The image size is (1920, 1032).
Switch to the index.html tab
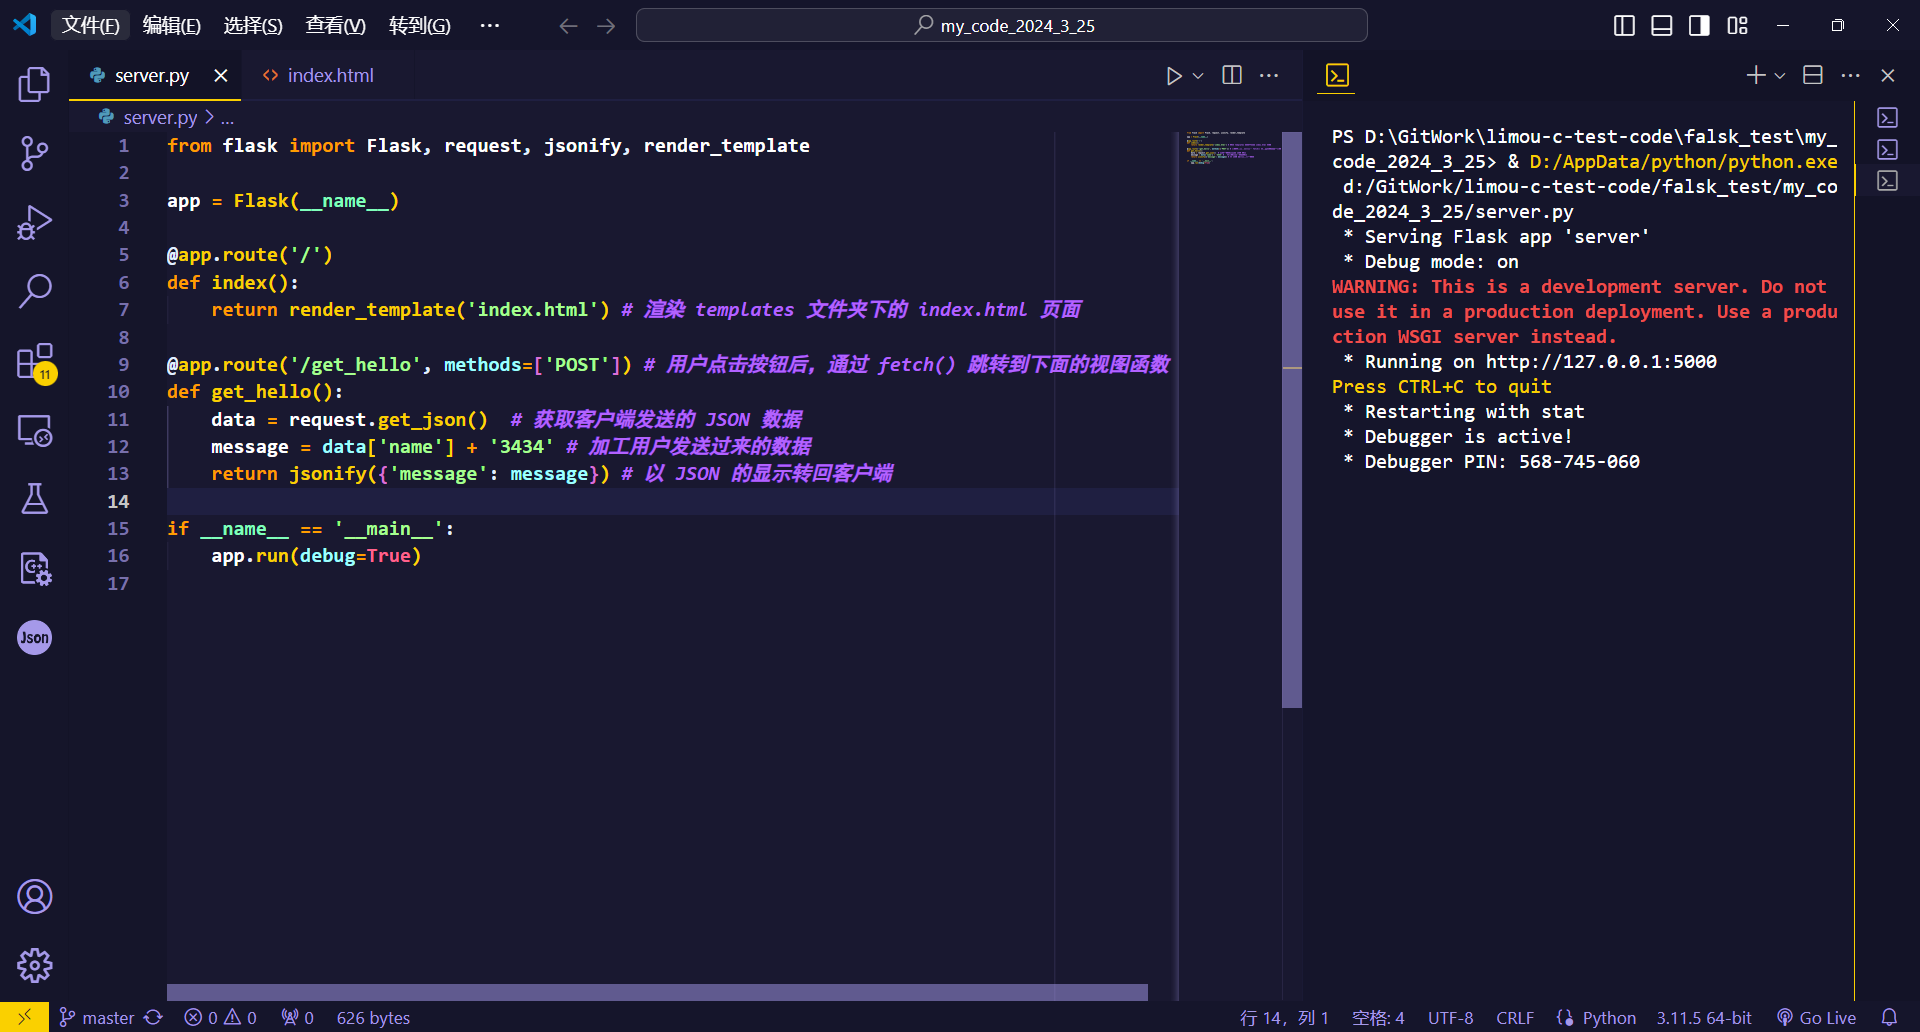(x=330, y=75)
